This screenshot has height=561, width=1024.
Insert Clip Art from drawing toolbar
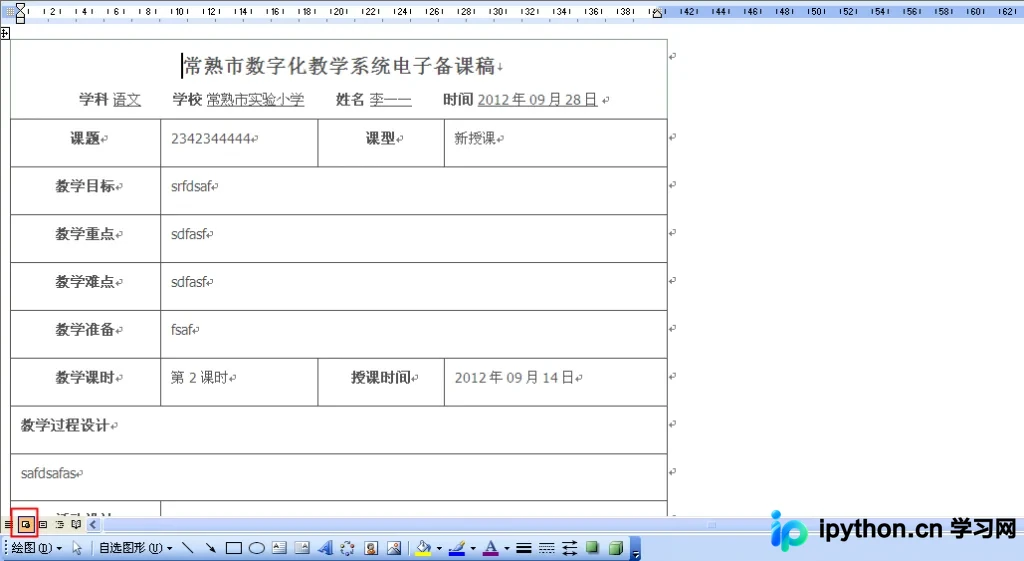[371, 548]
